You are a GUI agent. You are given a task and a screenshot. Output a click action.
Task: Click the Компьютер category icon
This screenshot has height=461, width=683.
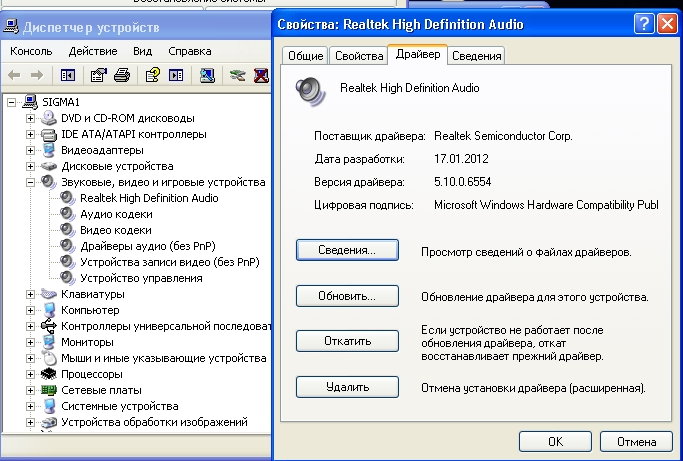coord(50,310)
